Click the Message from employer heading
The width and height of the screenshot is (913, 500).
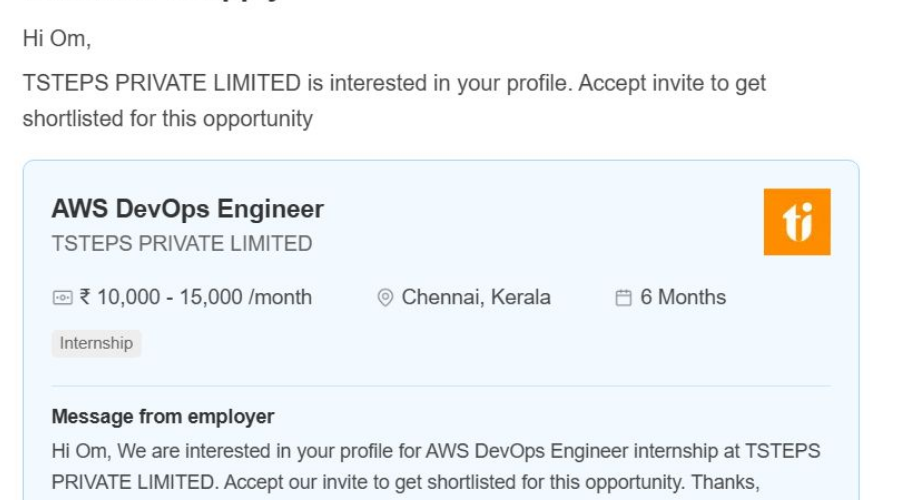[163, 416]
